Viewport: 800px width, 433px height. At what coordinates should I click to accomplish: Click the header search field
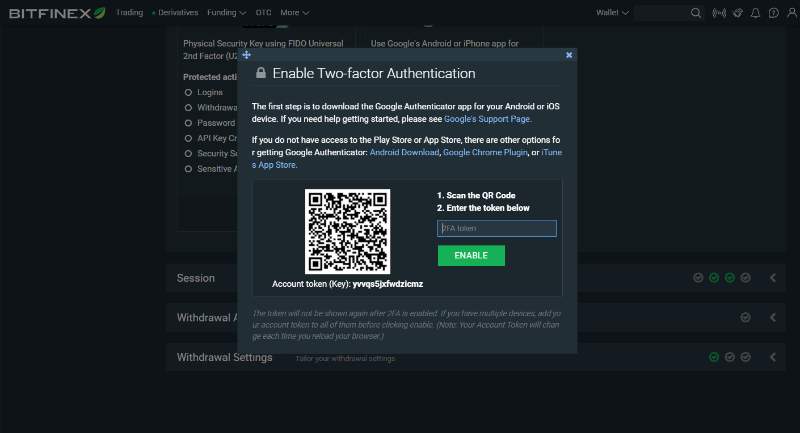pos(662,13)
